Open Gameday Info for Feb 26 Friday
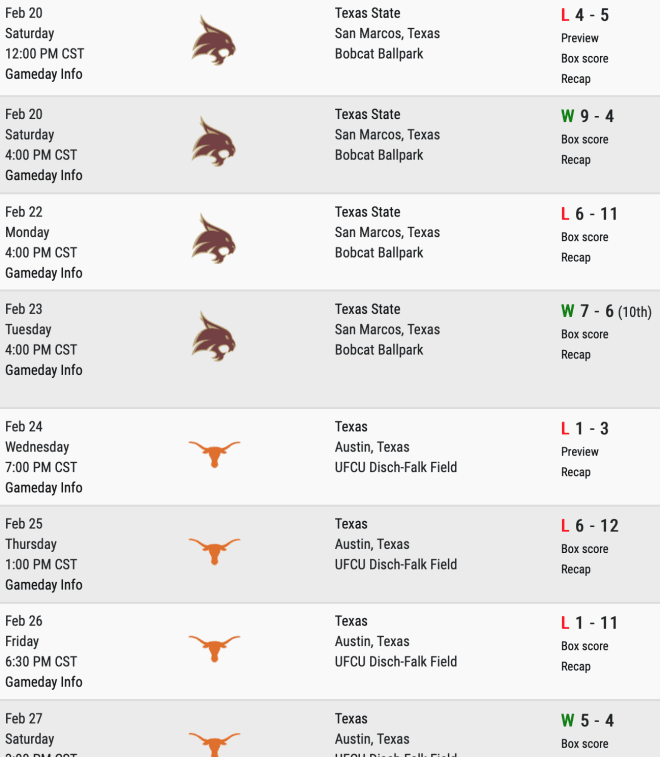 pos(44,682)
